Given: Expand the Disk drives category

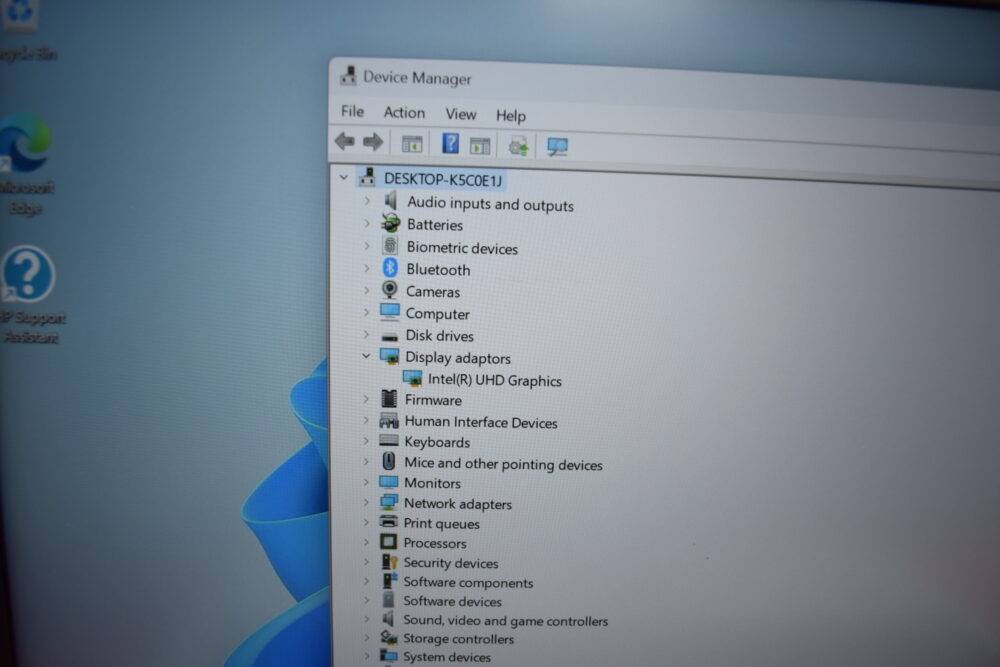Looking at the screenshot, I should pos(366,334).
